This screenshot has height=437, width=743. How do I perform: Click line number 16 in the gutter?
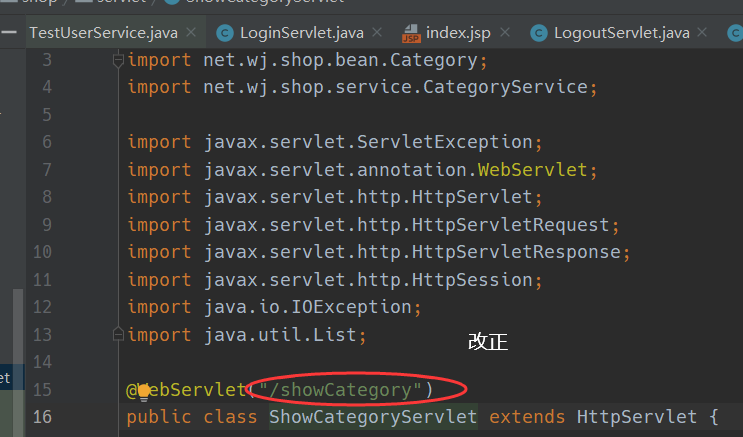coord(42,417)
